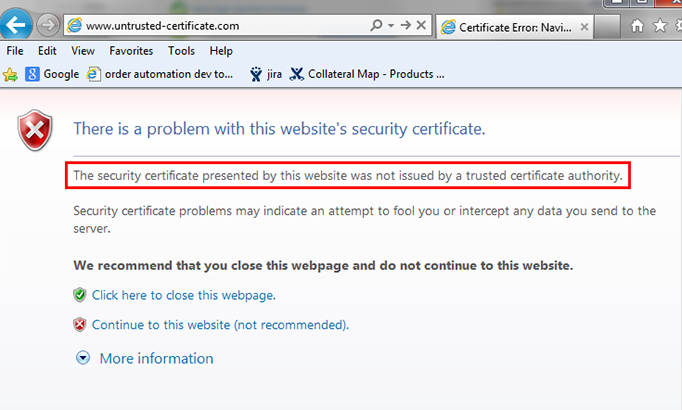Open the jira bookmark
The height and width of the screenshot is (410, 682).
tap(266, 74)
